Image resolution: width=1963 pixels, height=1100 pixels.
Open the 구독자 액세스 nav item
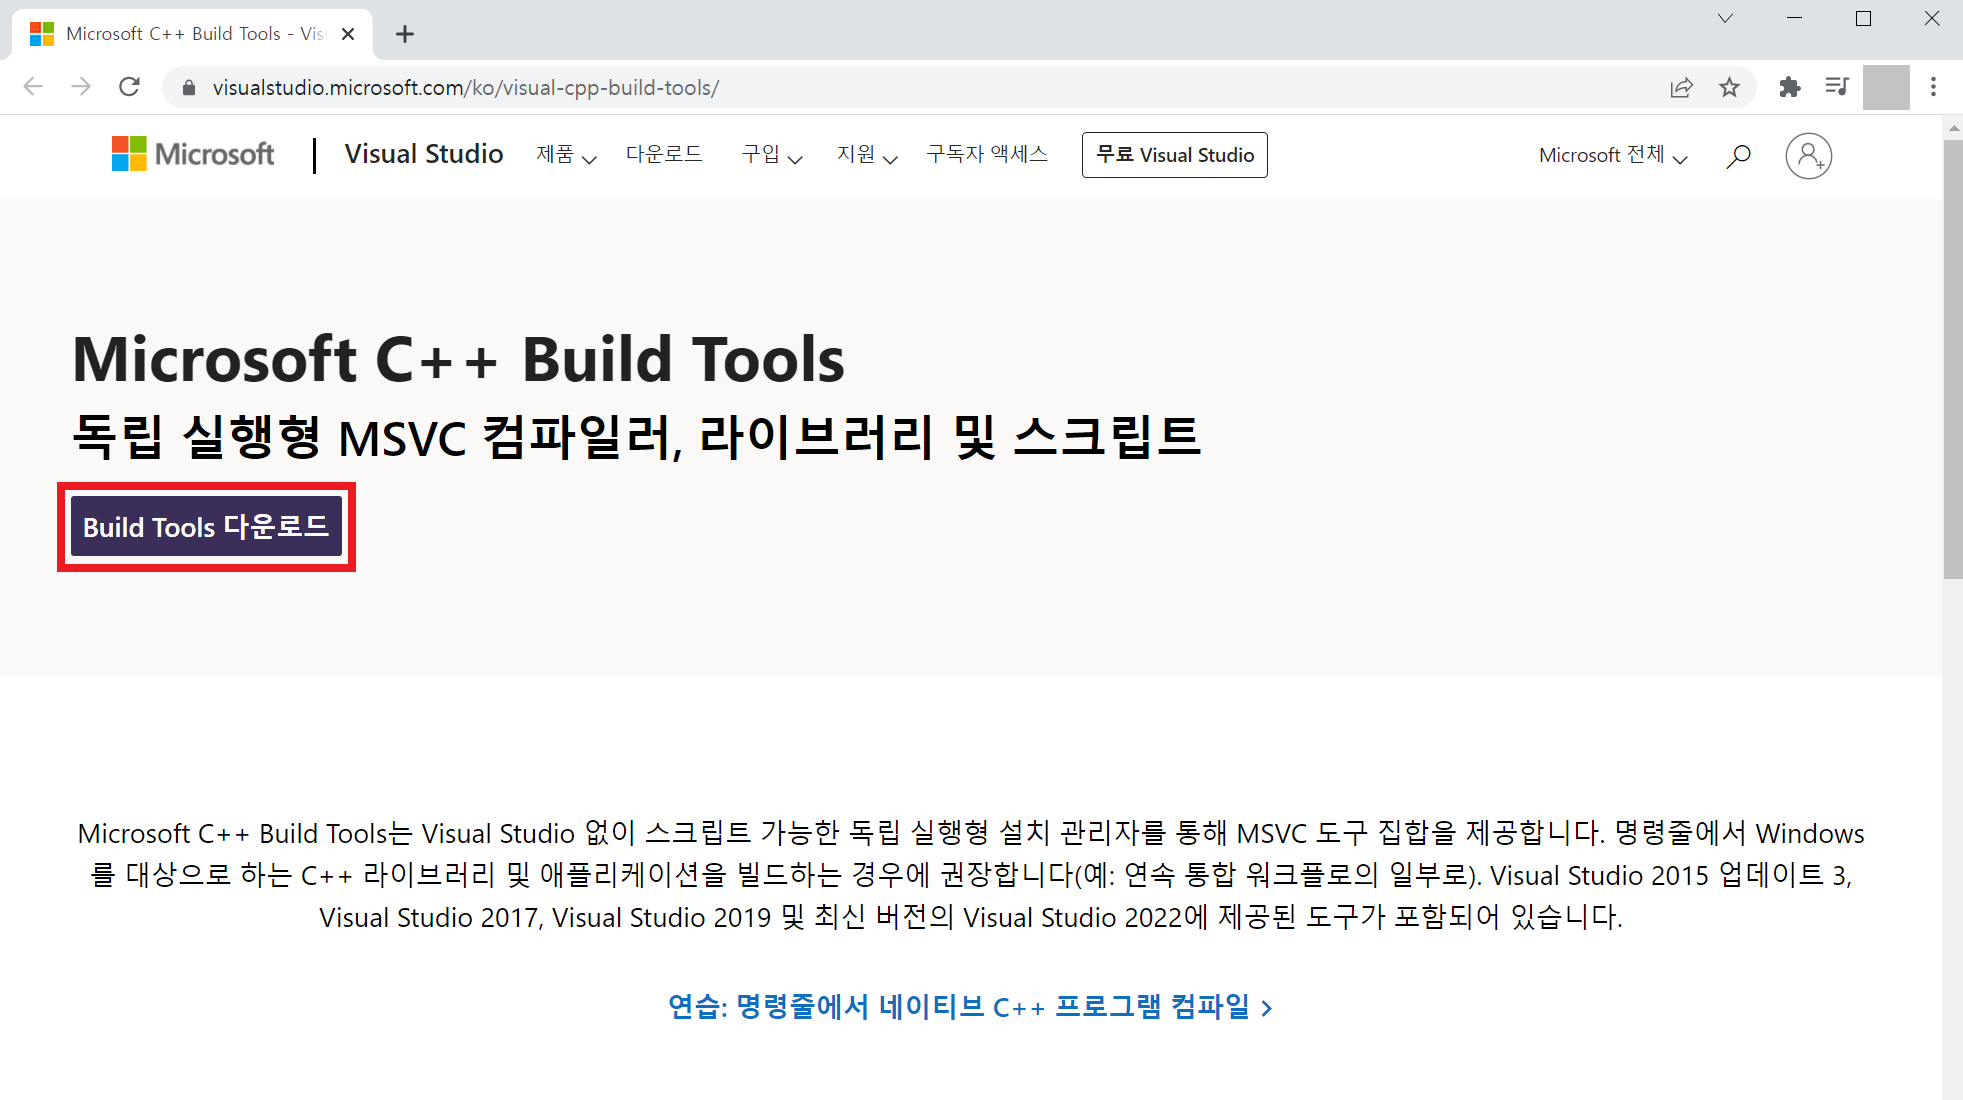point(986,155)
